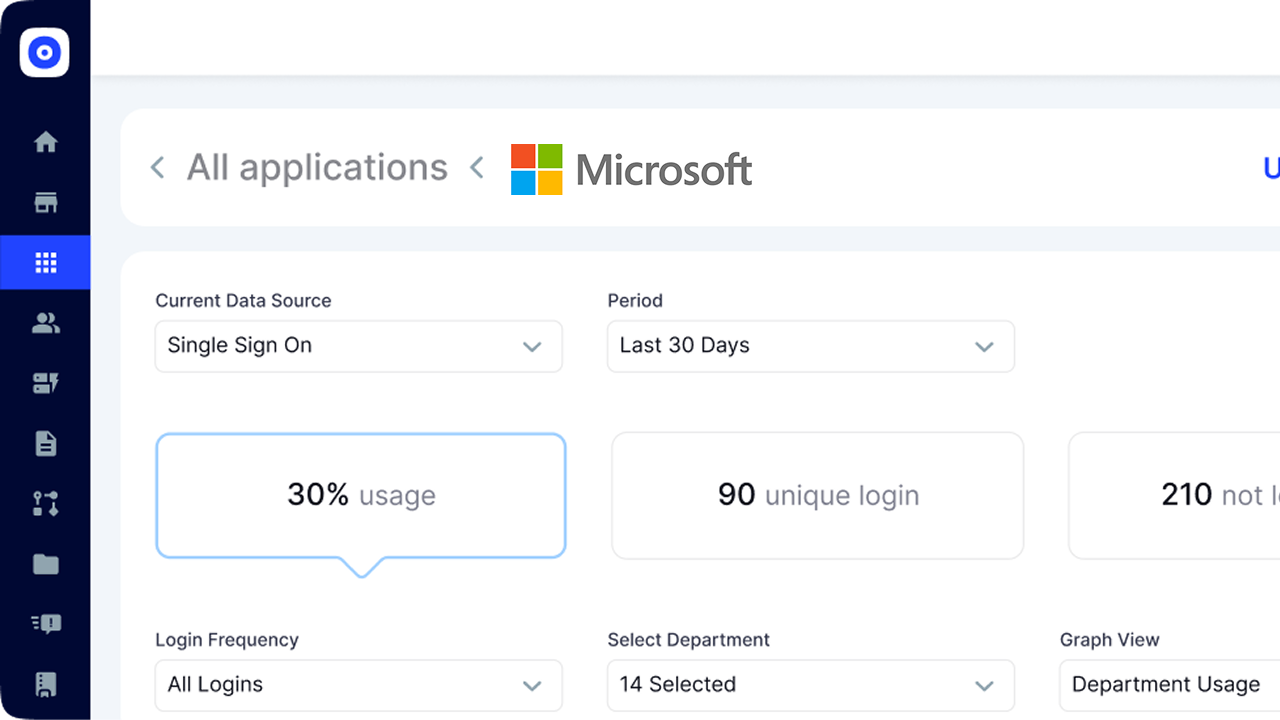Image resolution: width=1280 pixels, height=720 pixels.
Task: Expand the Period dropdown showing Last 30 Days
Action: (x=810, y=346)
